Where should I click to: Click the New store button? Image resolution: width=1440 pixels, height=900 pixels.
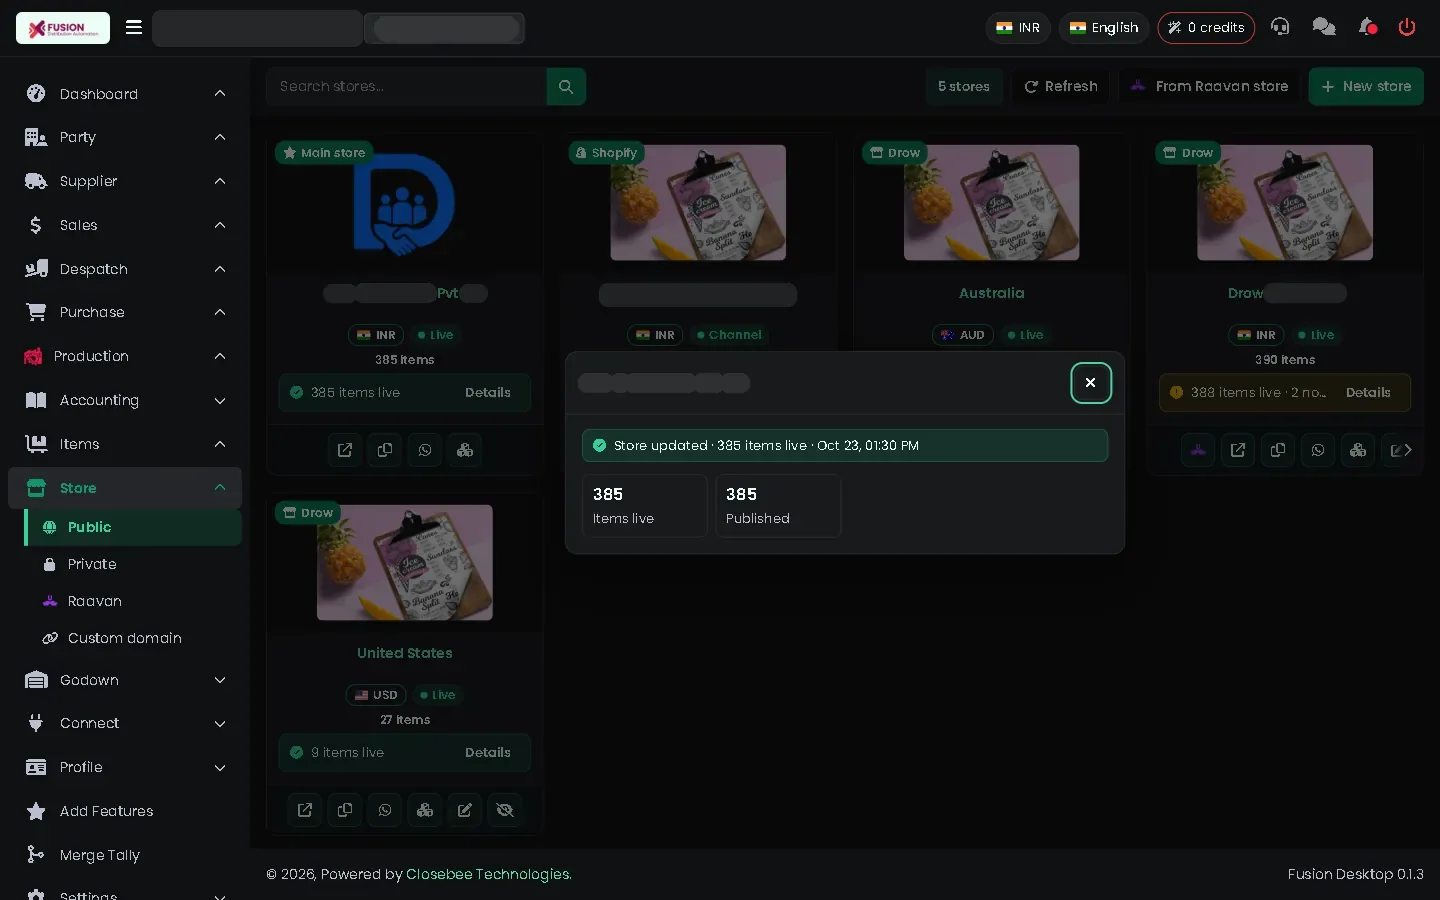[x=1366, y=86]
